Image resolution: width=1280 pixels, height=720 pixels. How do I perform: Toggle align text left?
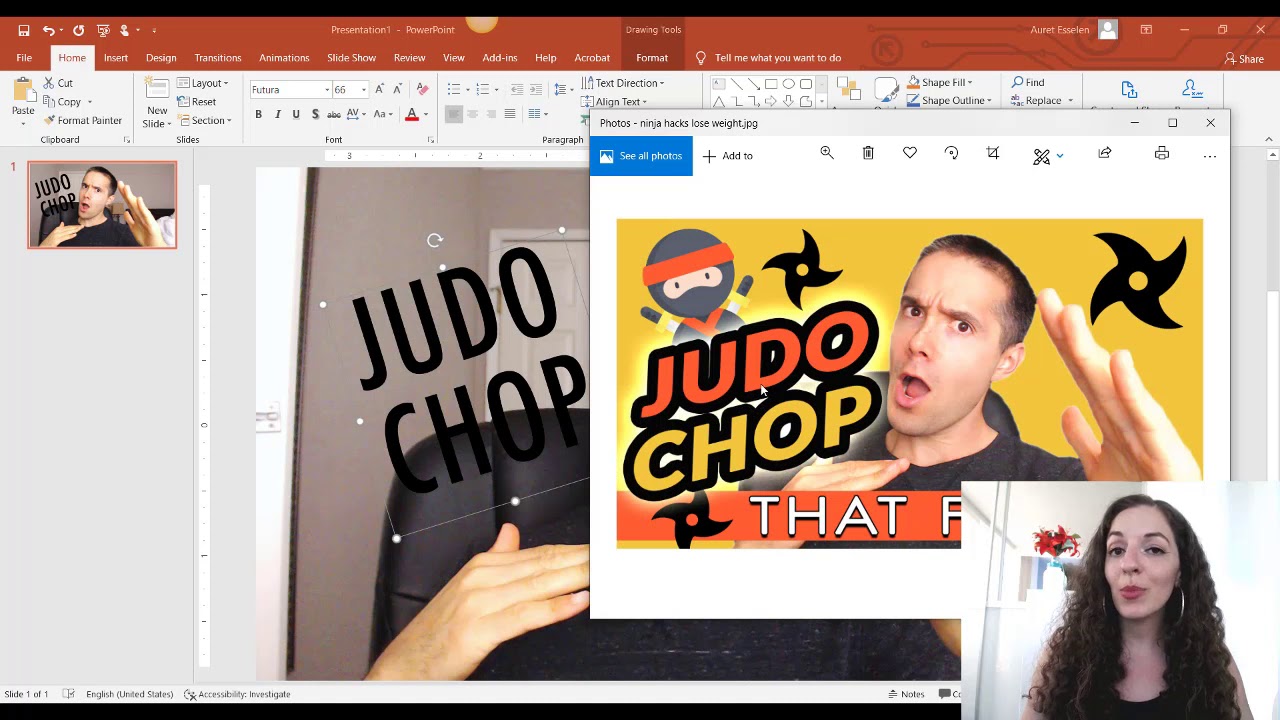coord(454,114)
